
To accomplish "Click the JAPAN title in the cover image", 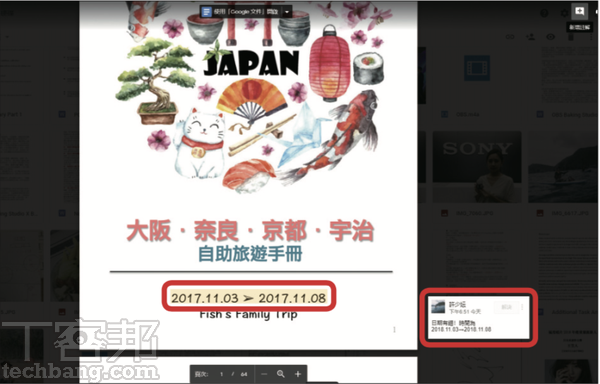I will coord(252,63).
